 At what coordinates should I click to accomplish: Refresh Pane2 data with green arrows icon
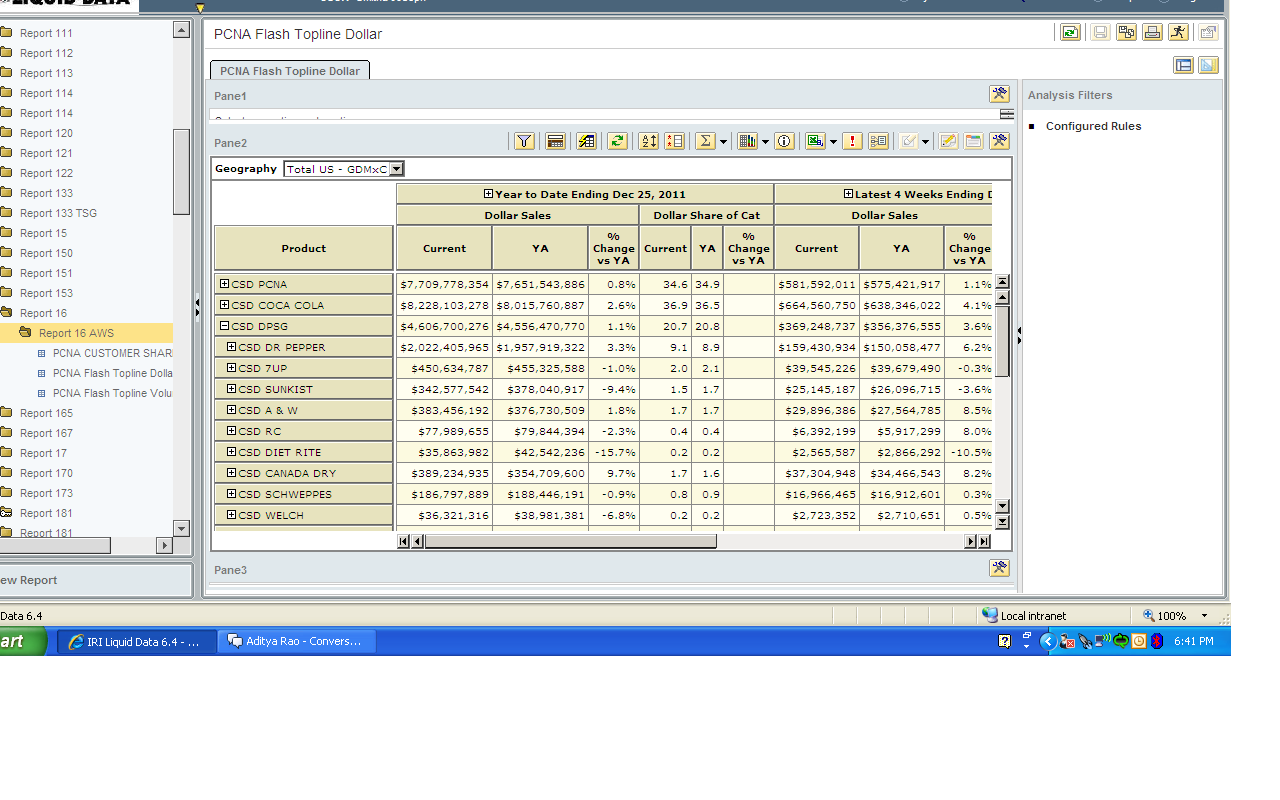click(x=617, y=141)
